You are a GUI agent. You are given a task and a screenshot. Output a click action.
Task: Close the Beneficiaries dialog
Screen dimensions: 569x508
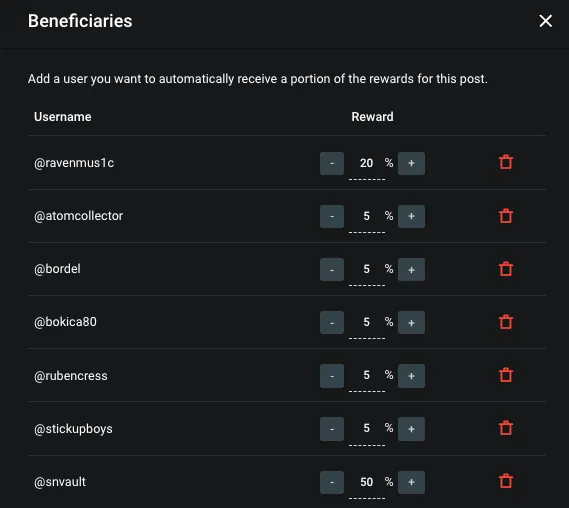[545, 21]
